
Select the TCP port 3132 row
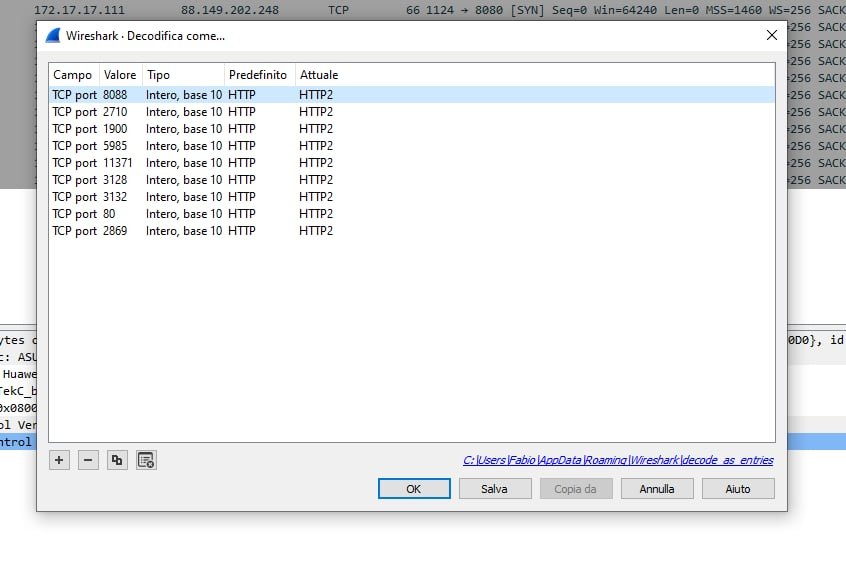[412, 197]
